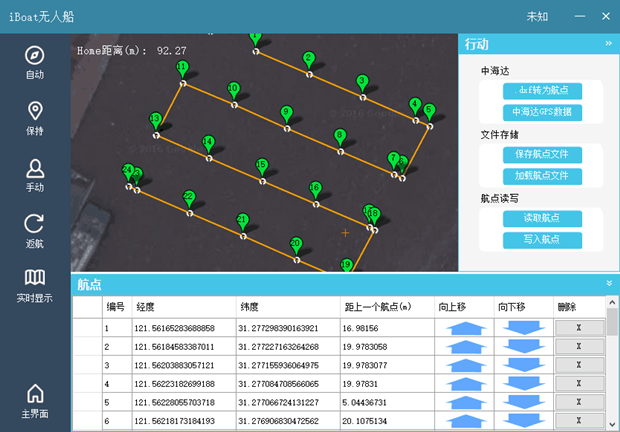This screenshot has width=620, height=432.
Task: Click the 返航 (return home) icon
Action: [35, 231]
